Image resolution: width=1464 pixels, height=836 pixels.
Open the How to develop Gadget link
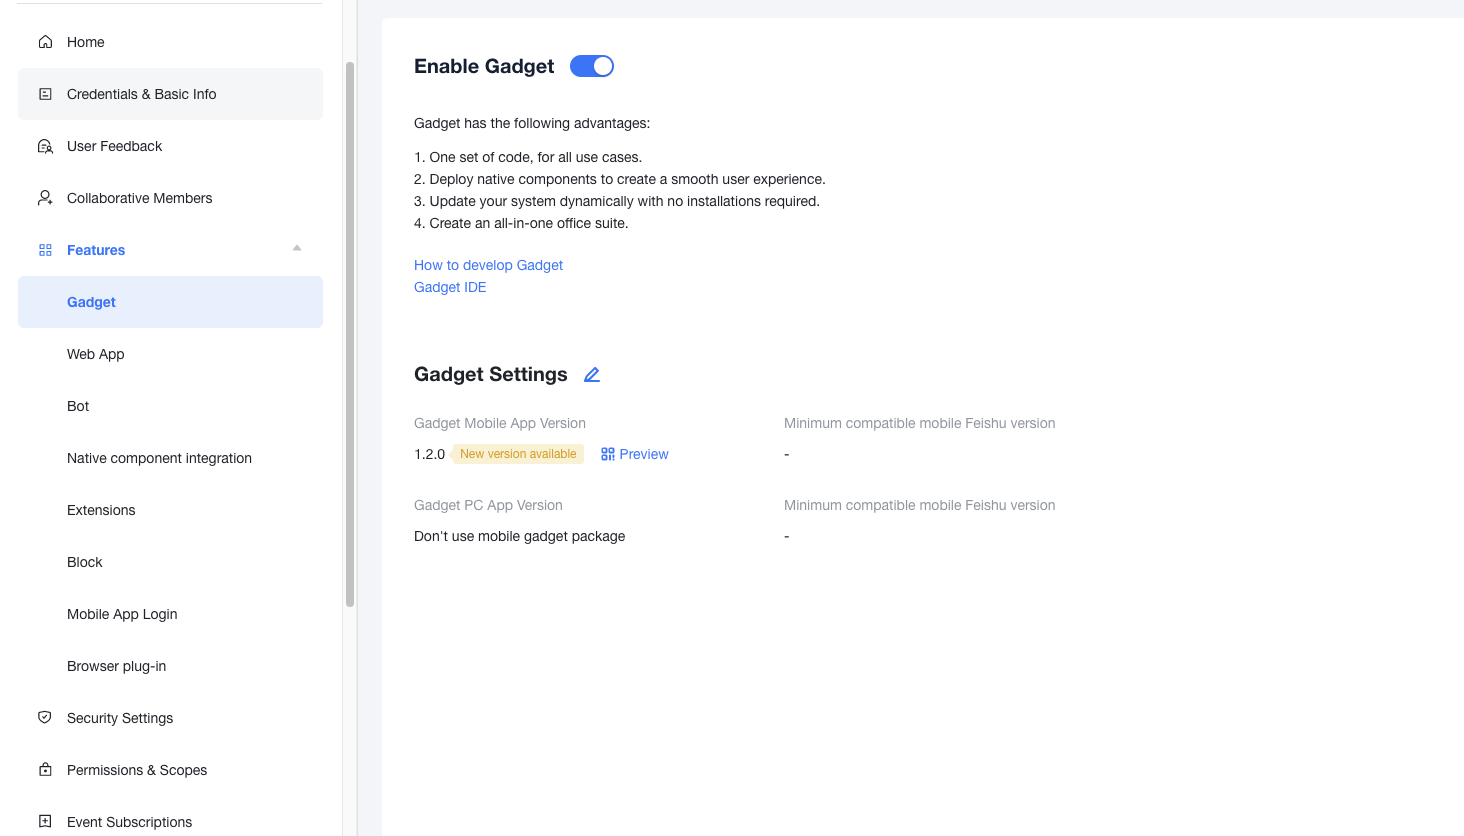click(x=488, y=265)
